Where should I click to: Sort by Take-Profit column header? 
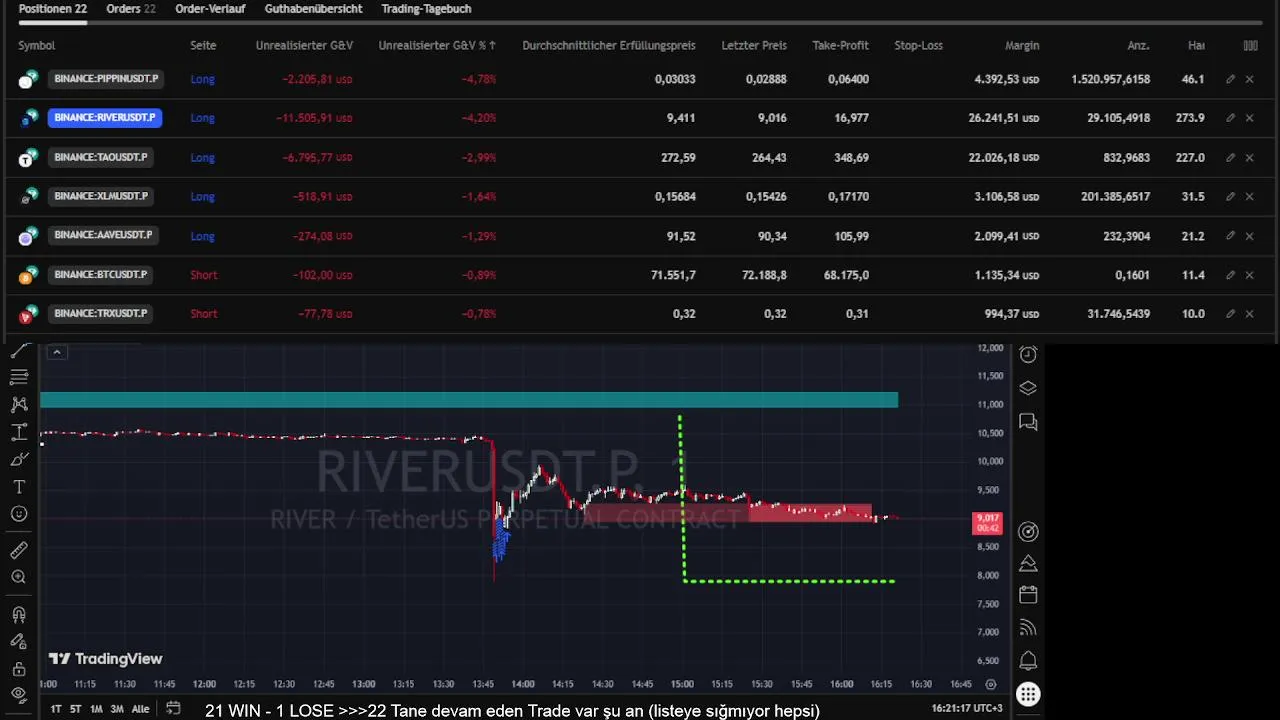tap(840, 45)
